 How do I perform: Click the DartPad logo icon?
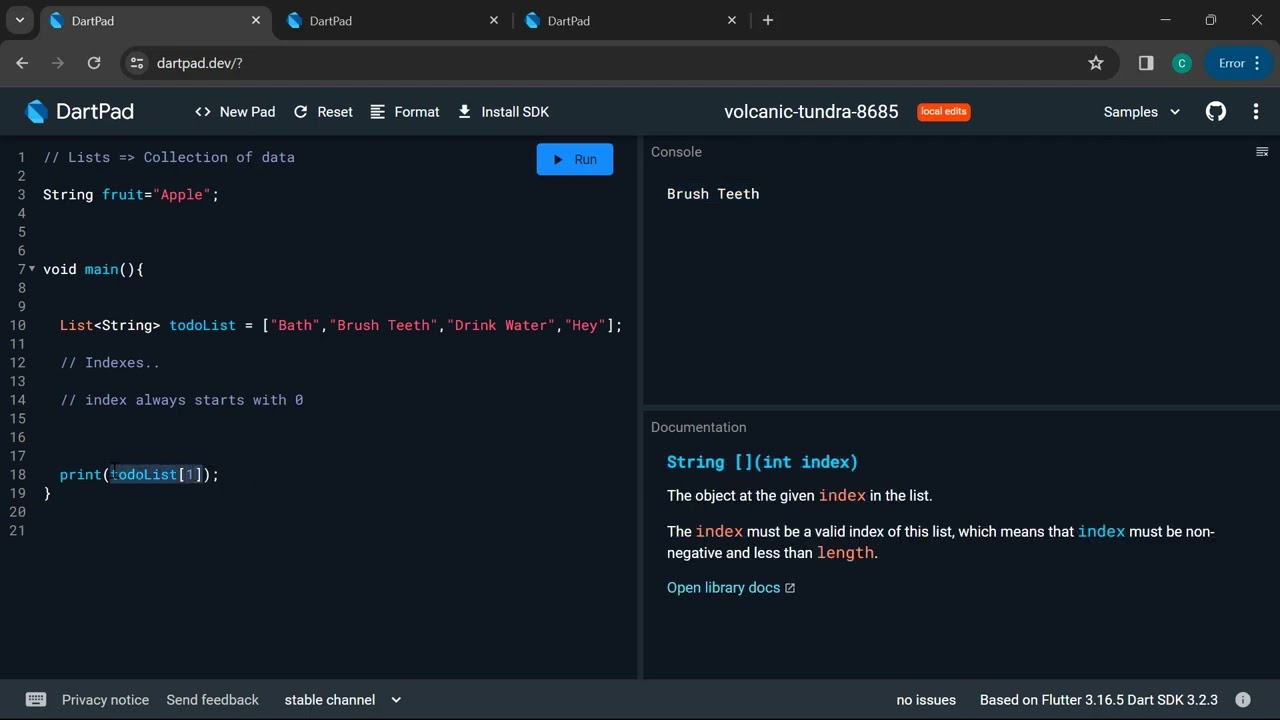coord(37,112)
